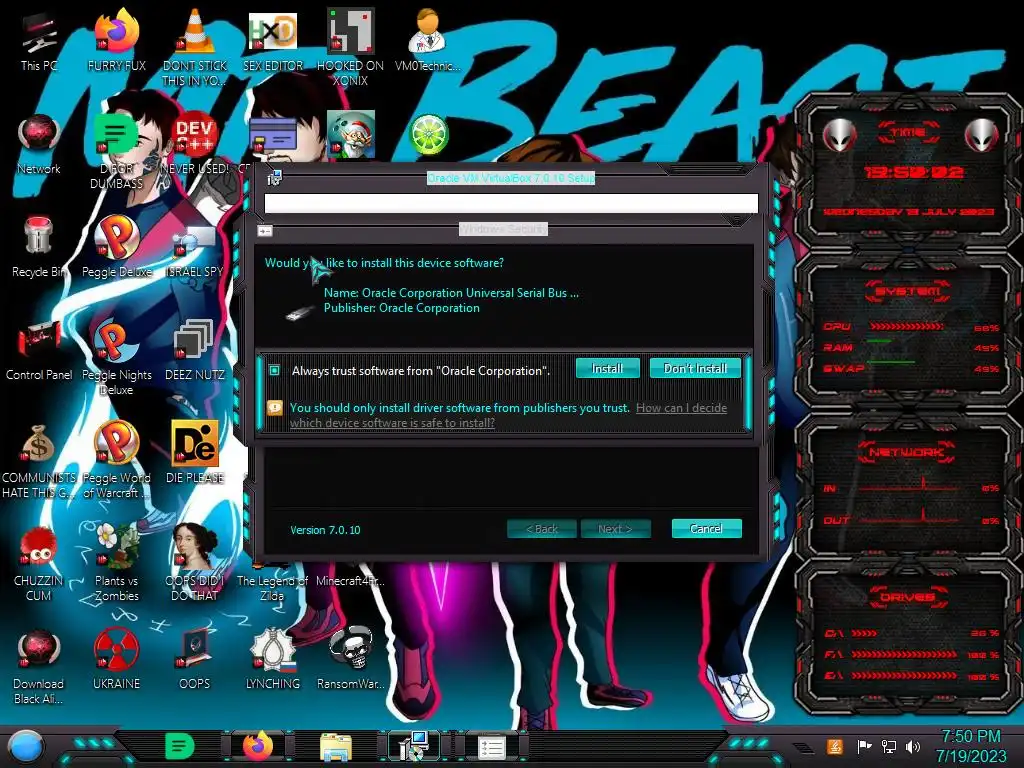Click the VirtualBox Setup title bar icon
The image size is (1024, 768).
click(274, 178)
